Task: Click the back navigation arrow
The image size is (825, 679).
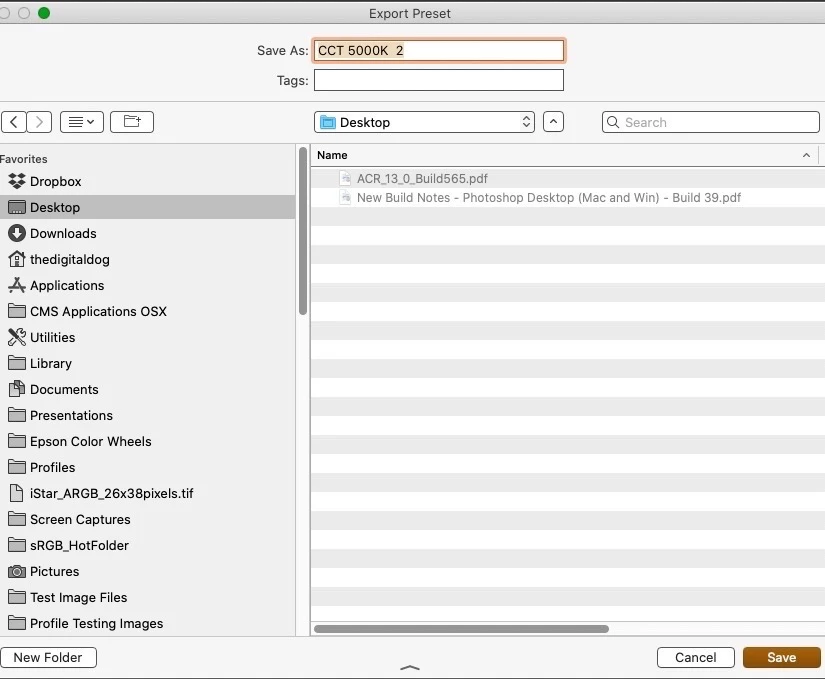Action: [14, 122]
